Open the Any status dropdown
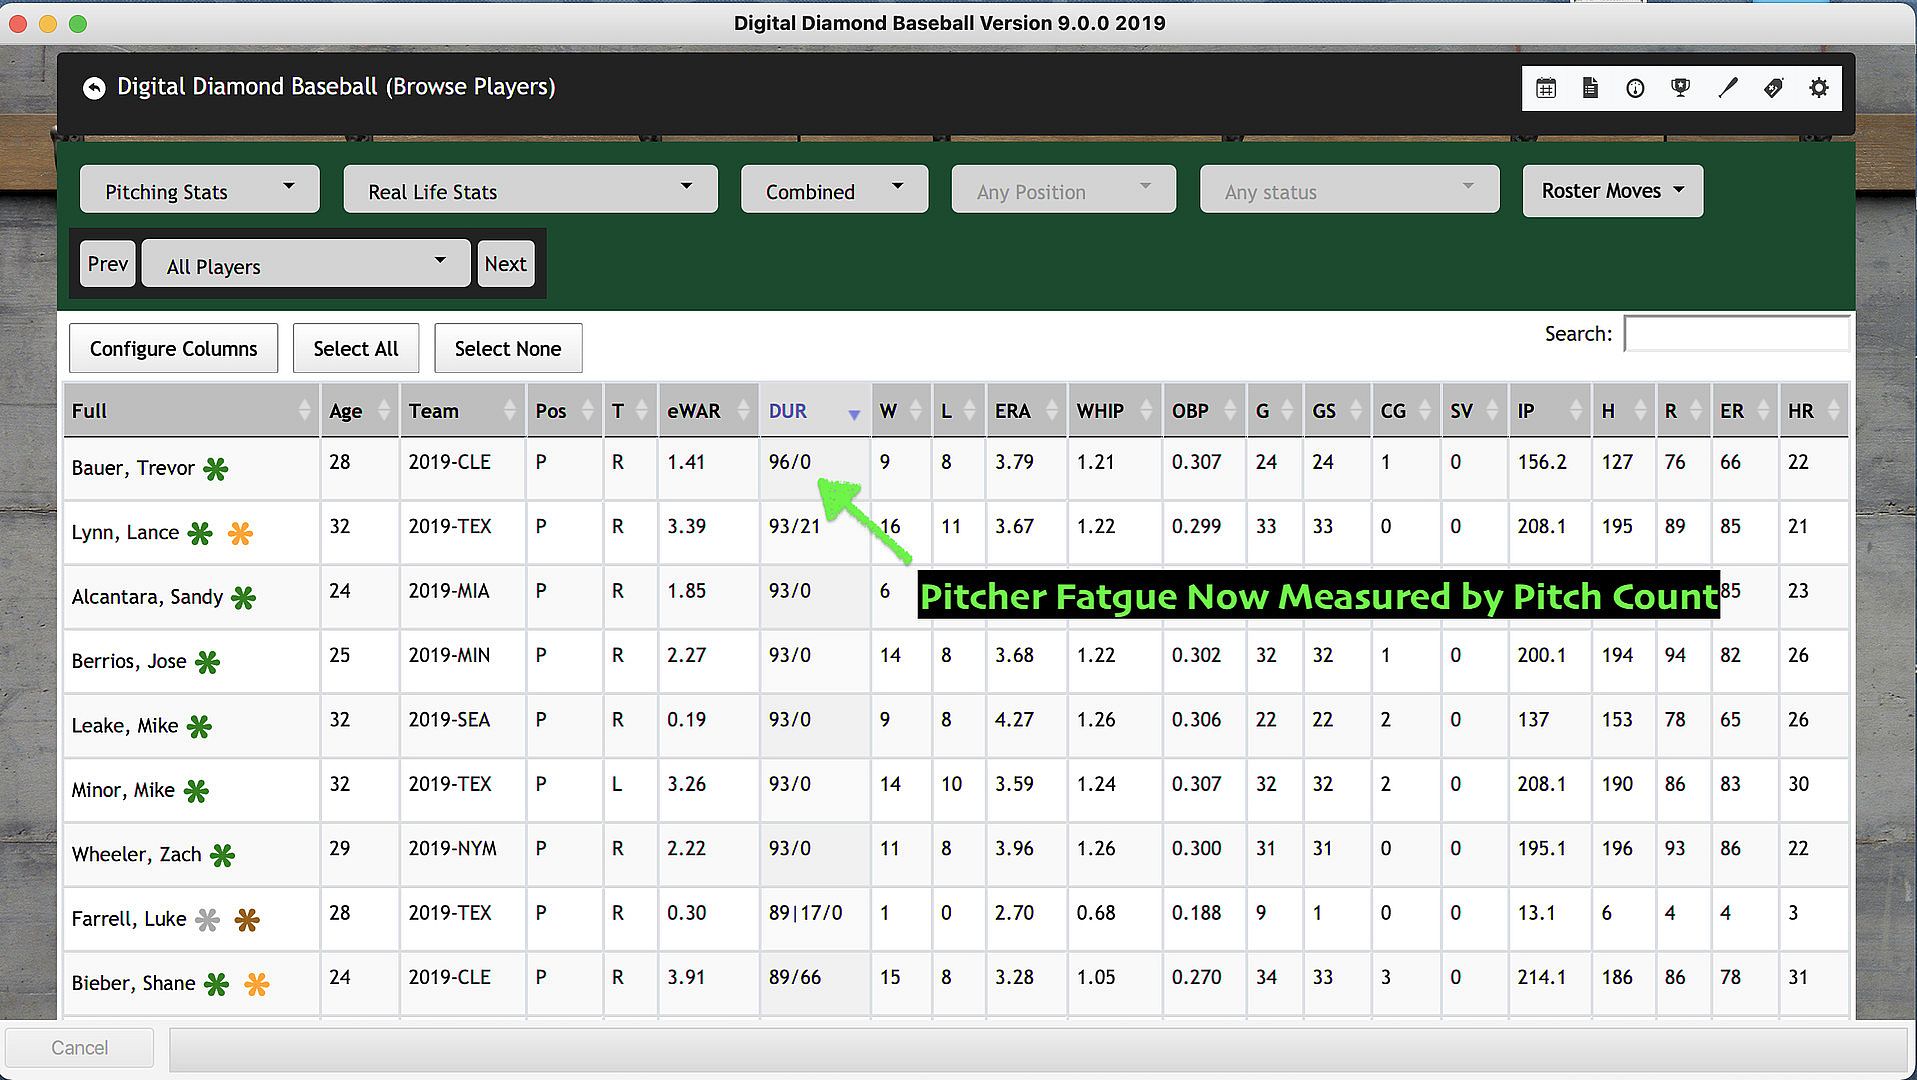The width and height of the screenshot is (1917, 1080). (x=1349, y=189)
